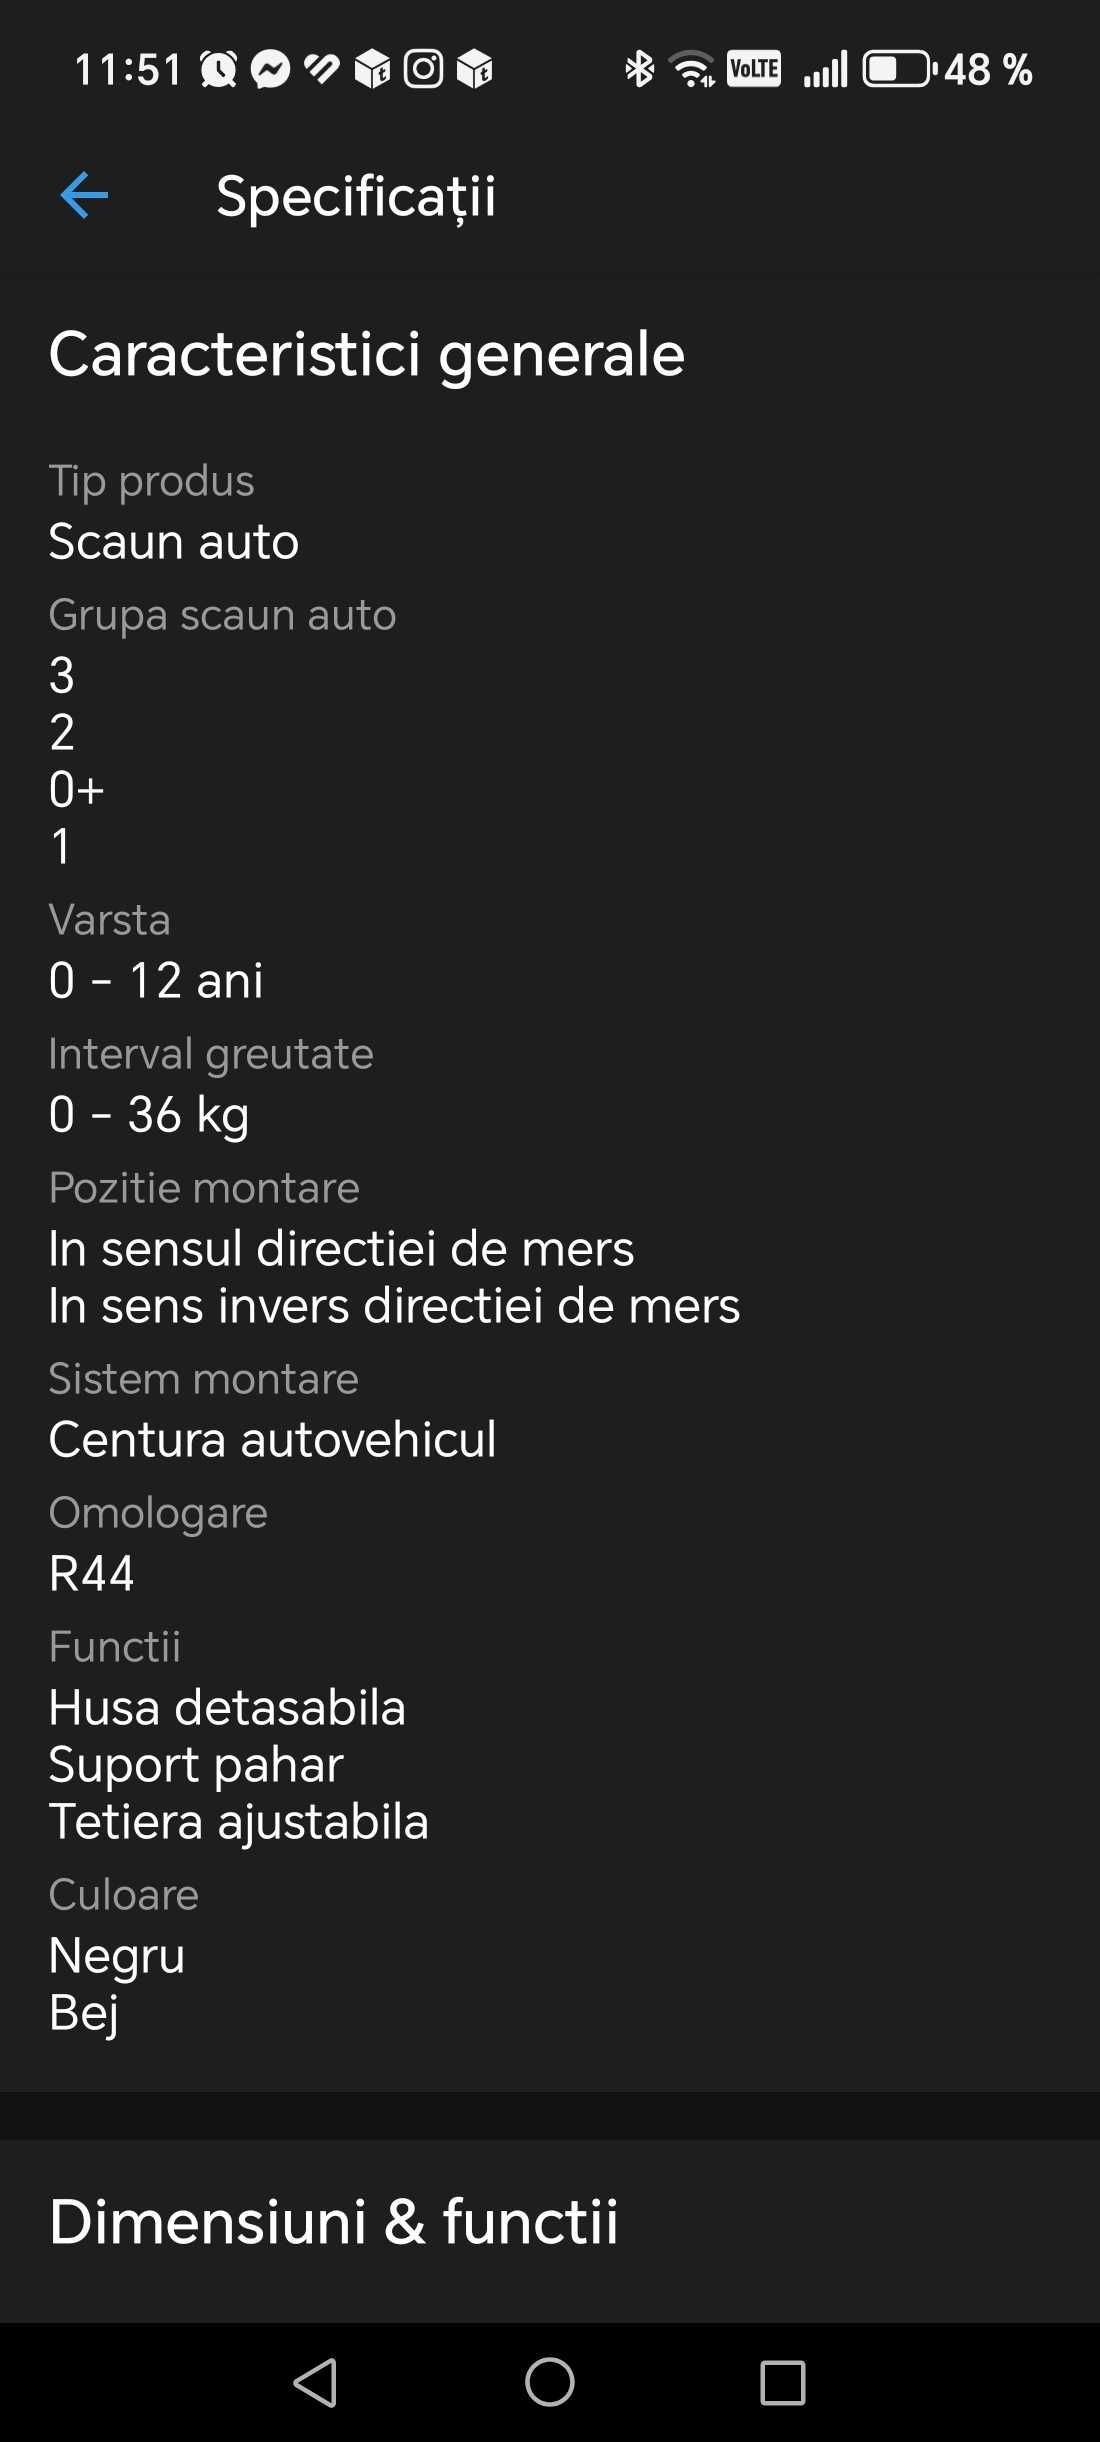
Task: Tap the recent apps square button
Action: (x=783, y=2382)
